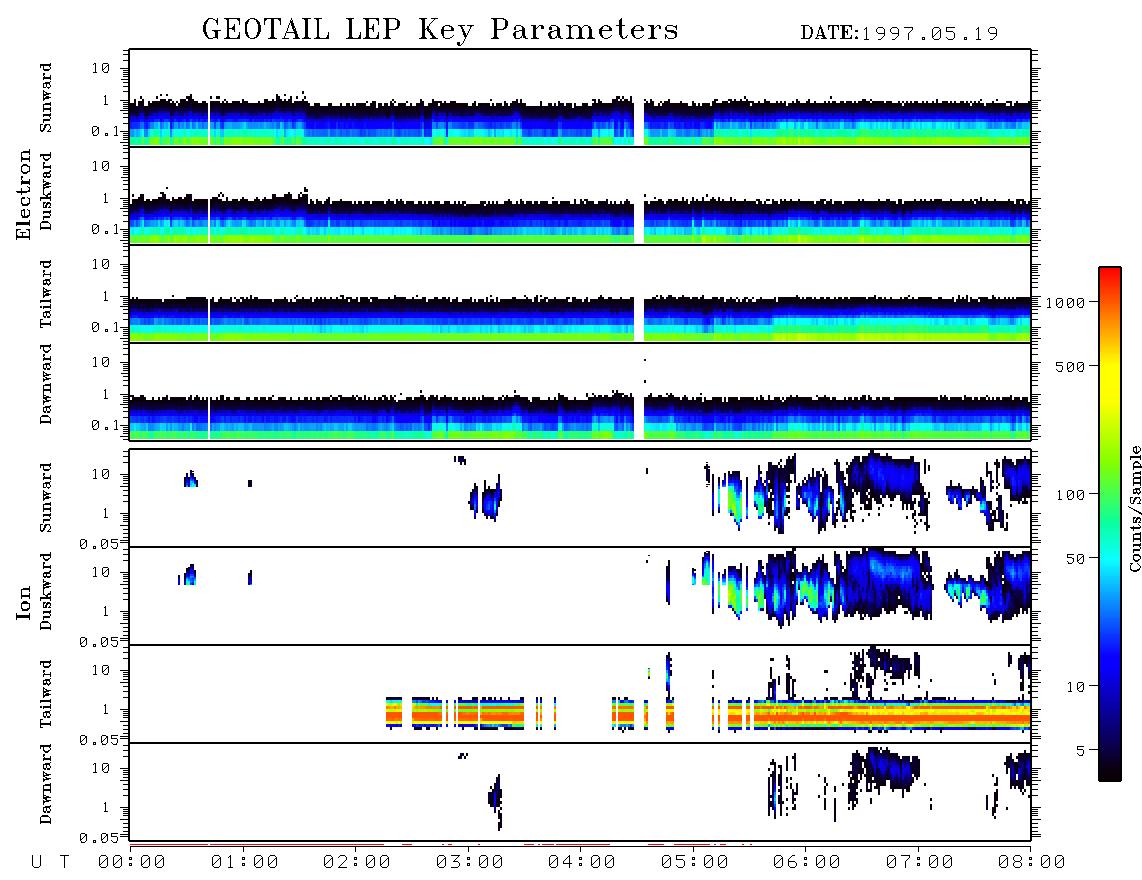This screenshot has width=1142, height=880.
Task: Click the Electron Dawnward spectrogram panel
Action: coord(580,391)
